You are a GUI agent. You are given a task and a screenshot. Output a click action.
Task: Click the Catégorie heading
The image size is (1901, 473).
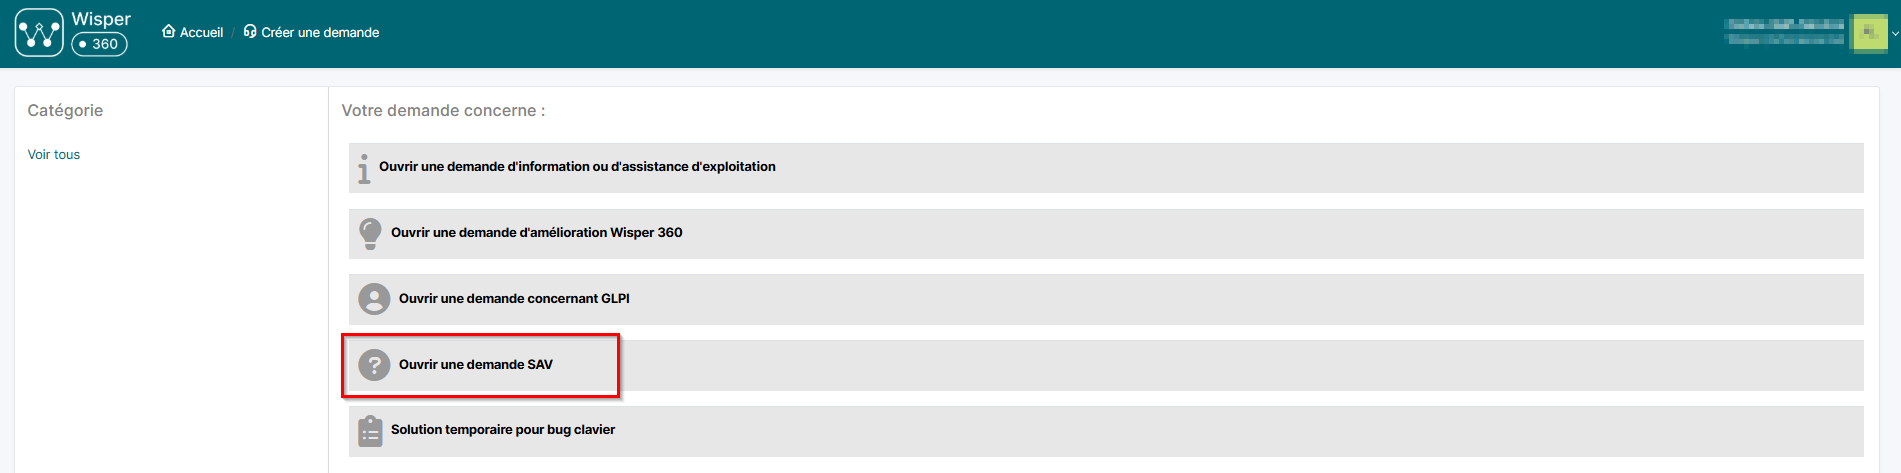pos(65,111)
